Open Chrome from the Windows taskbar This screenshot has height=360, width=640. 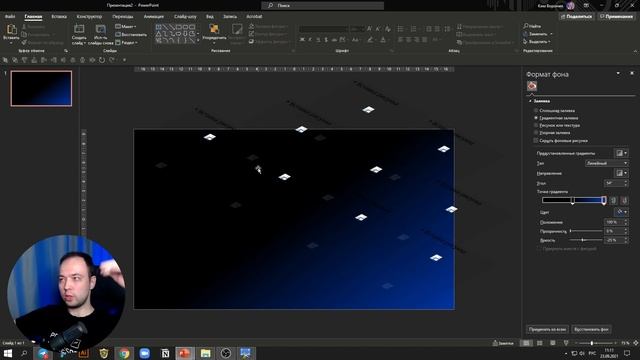pos(124,353)
